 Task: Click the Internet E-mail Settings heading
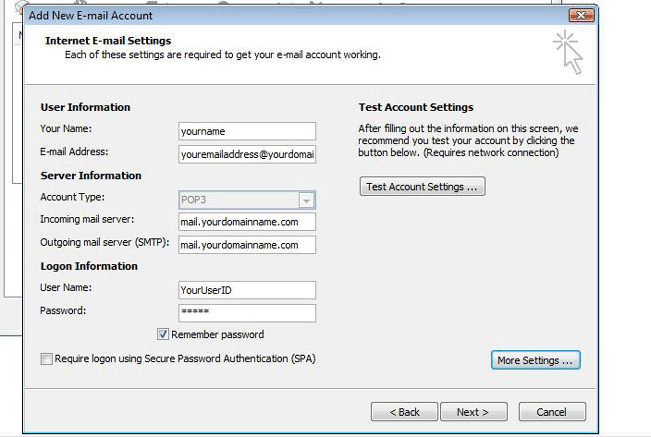pyautogui.click(x=108, y=41)
